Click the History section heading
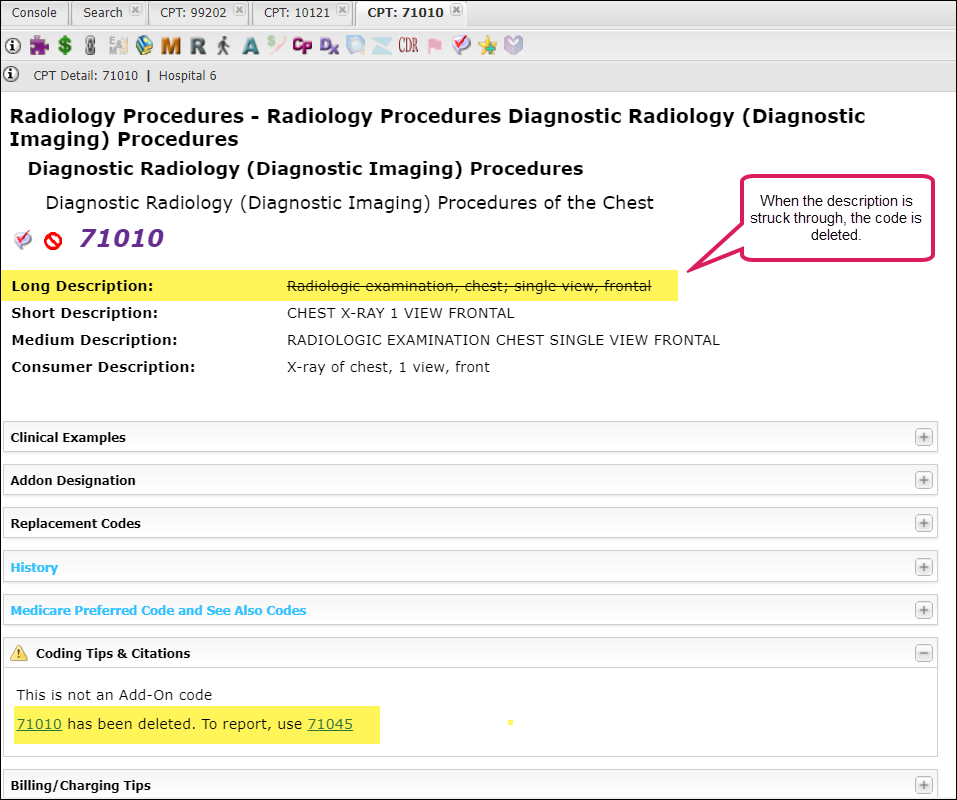 pyautogui.click(x=34, y=567)
